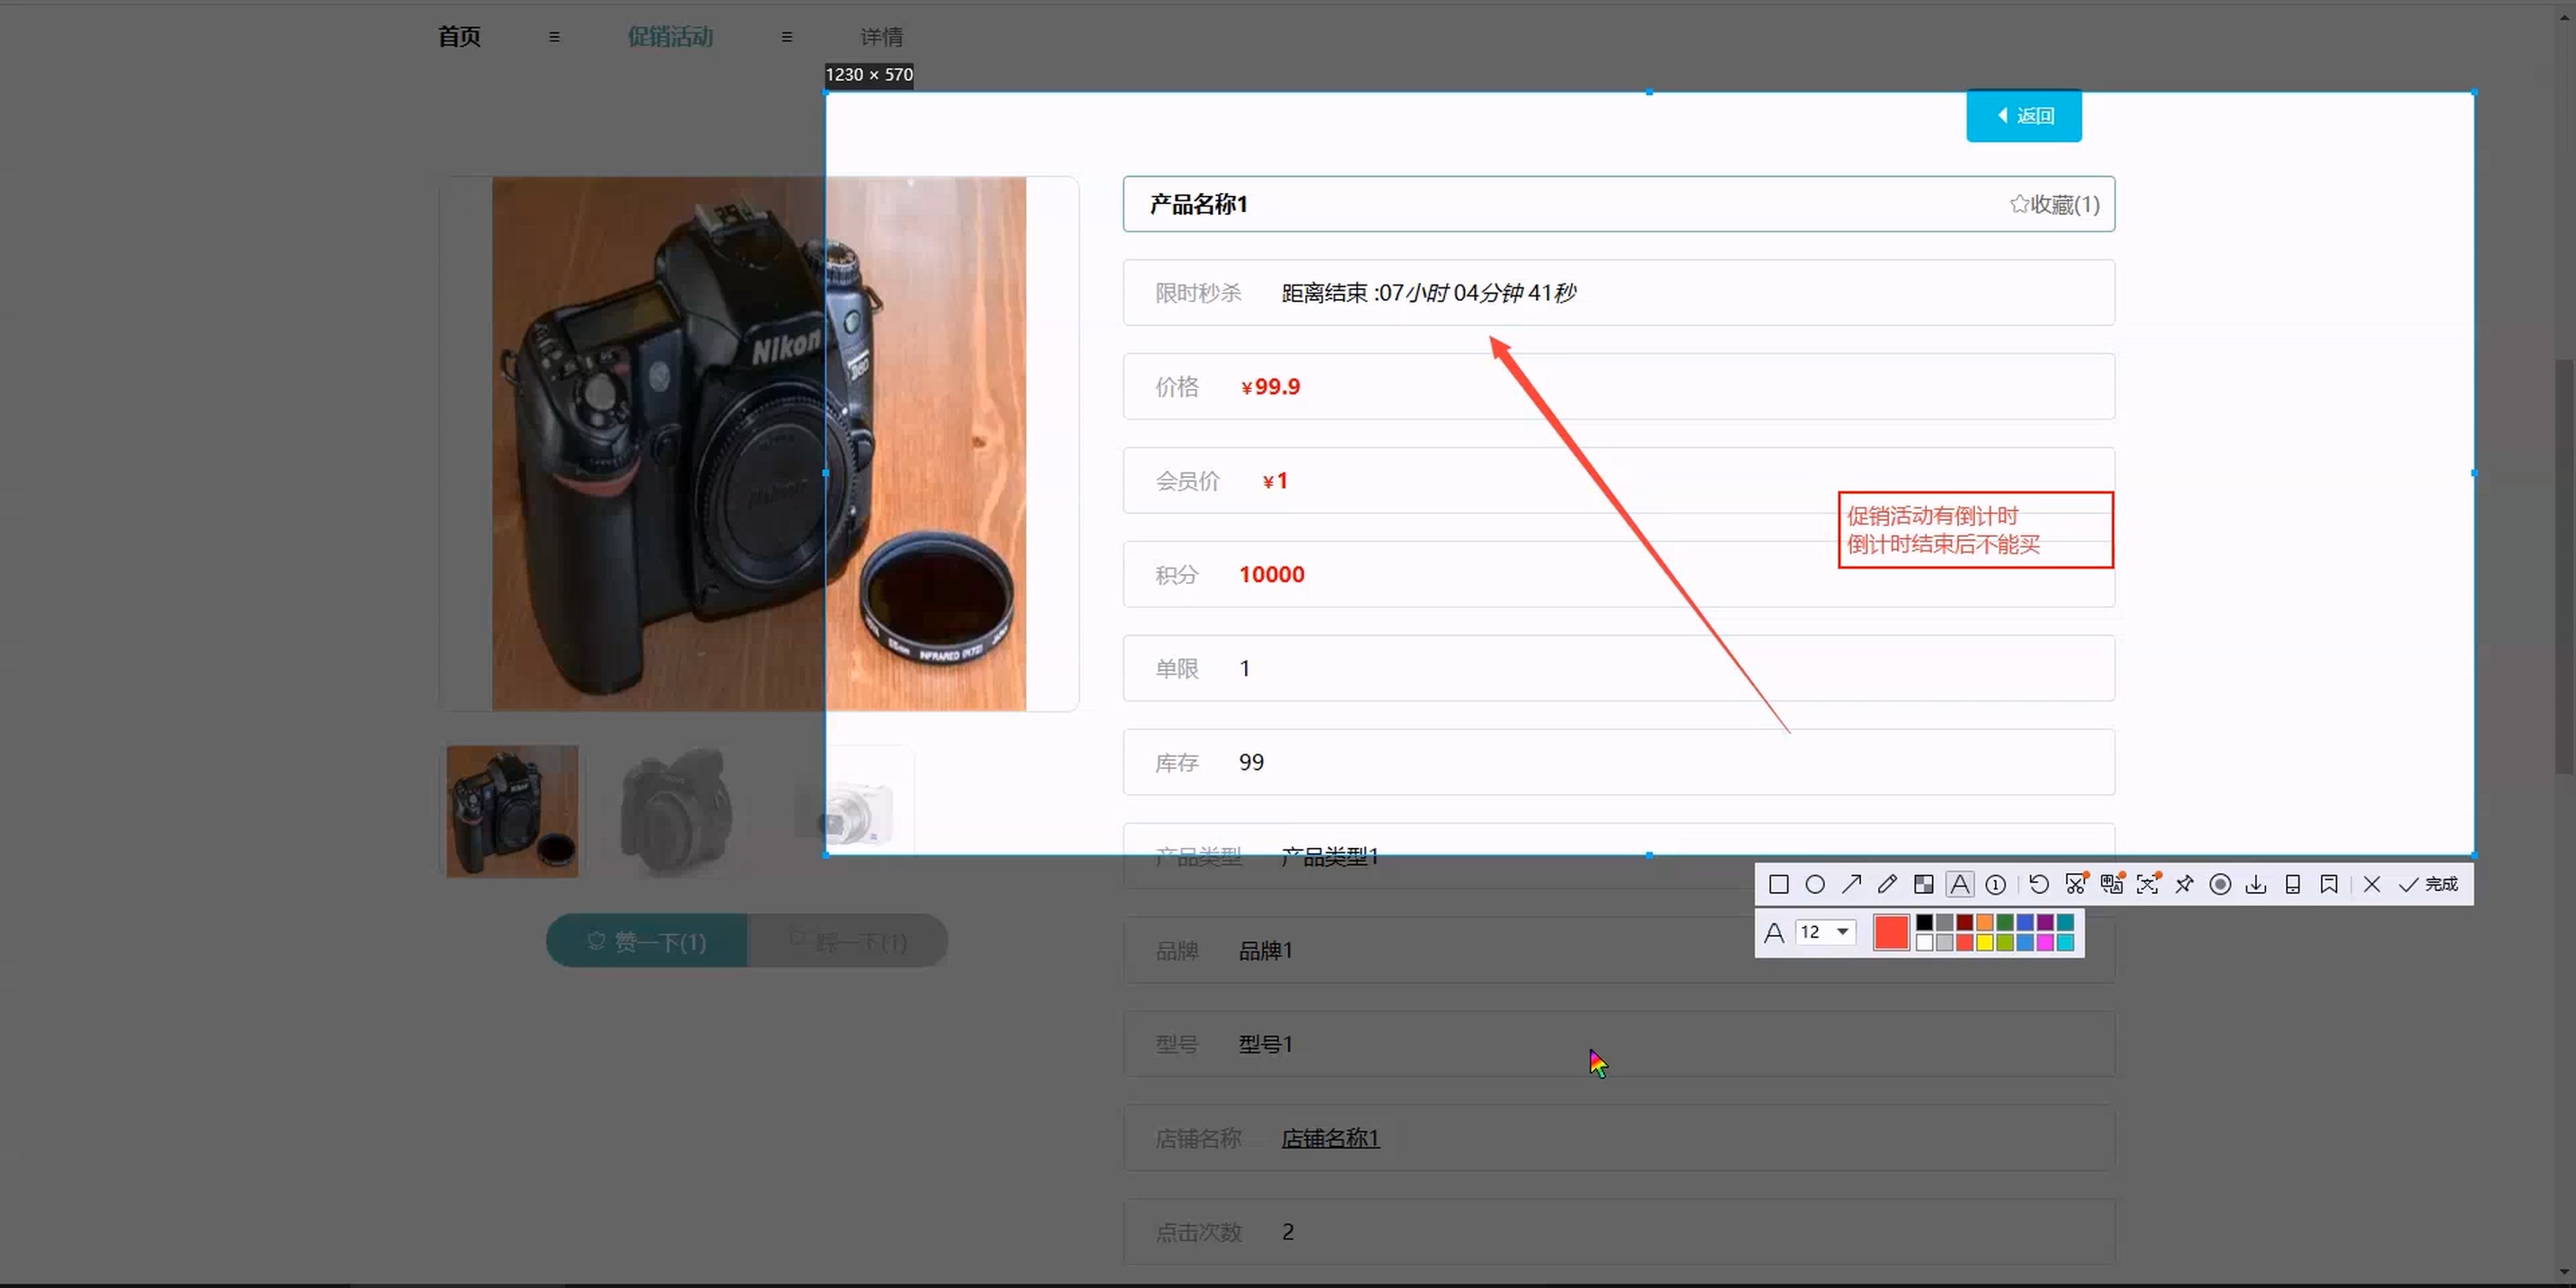Pick the pencil freehand tool
Image resolution: width=2576 pixels, height=1288 pixels.
1887,884
